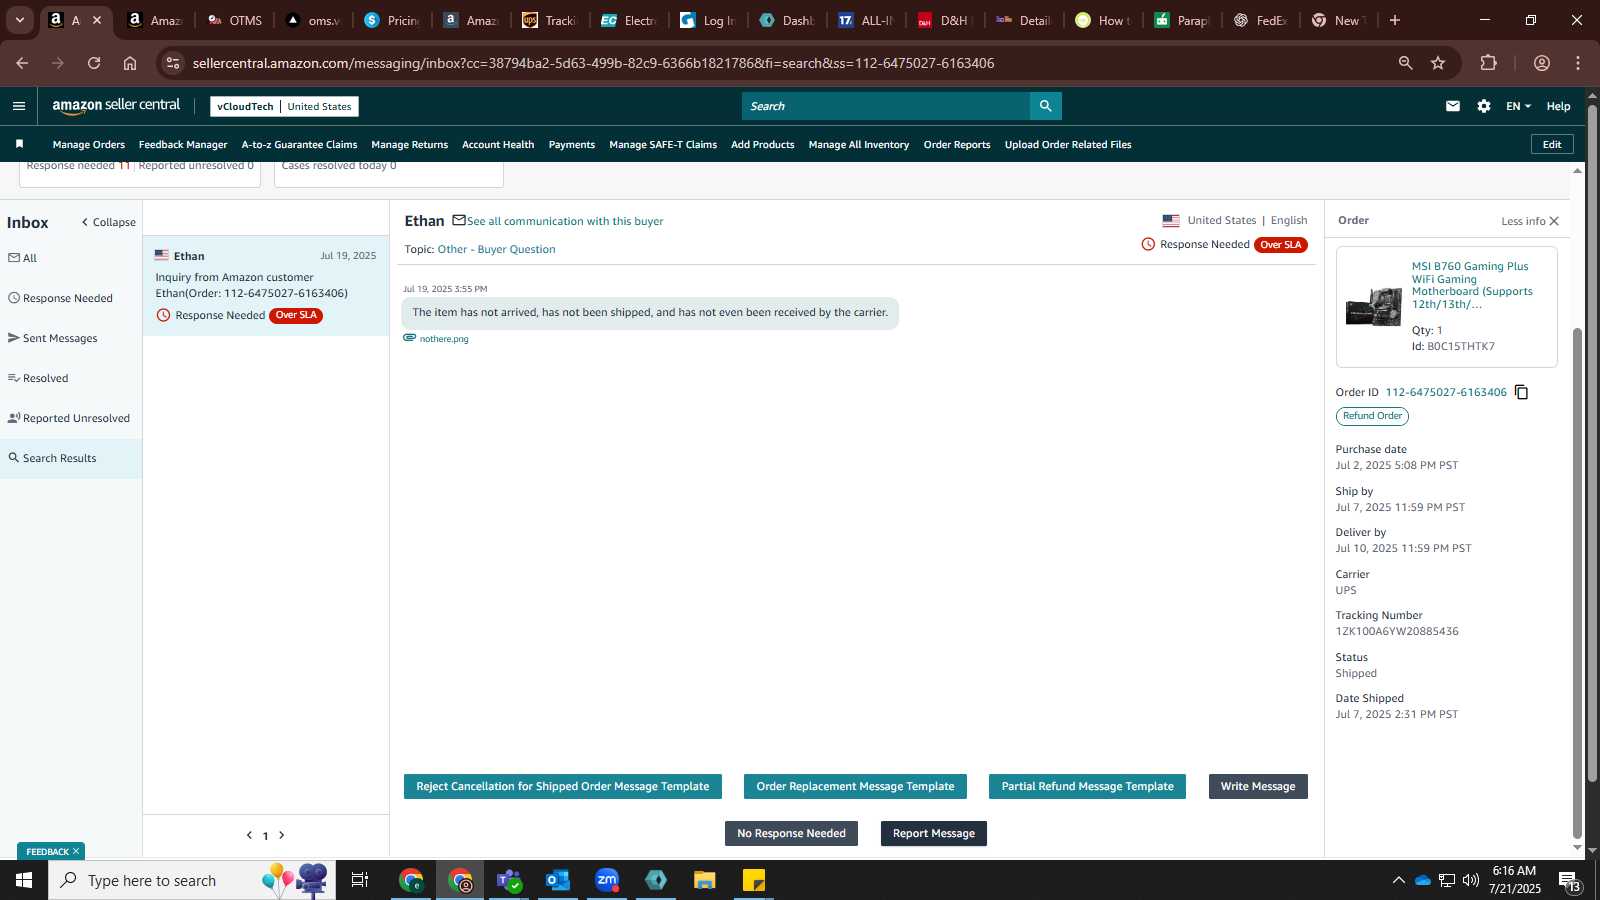The image size is (1600, 900).
Task: Open Zoom from the taskbar
Action: (x=607, y=880)
